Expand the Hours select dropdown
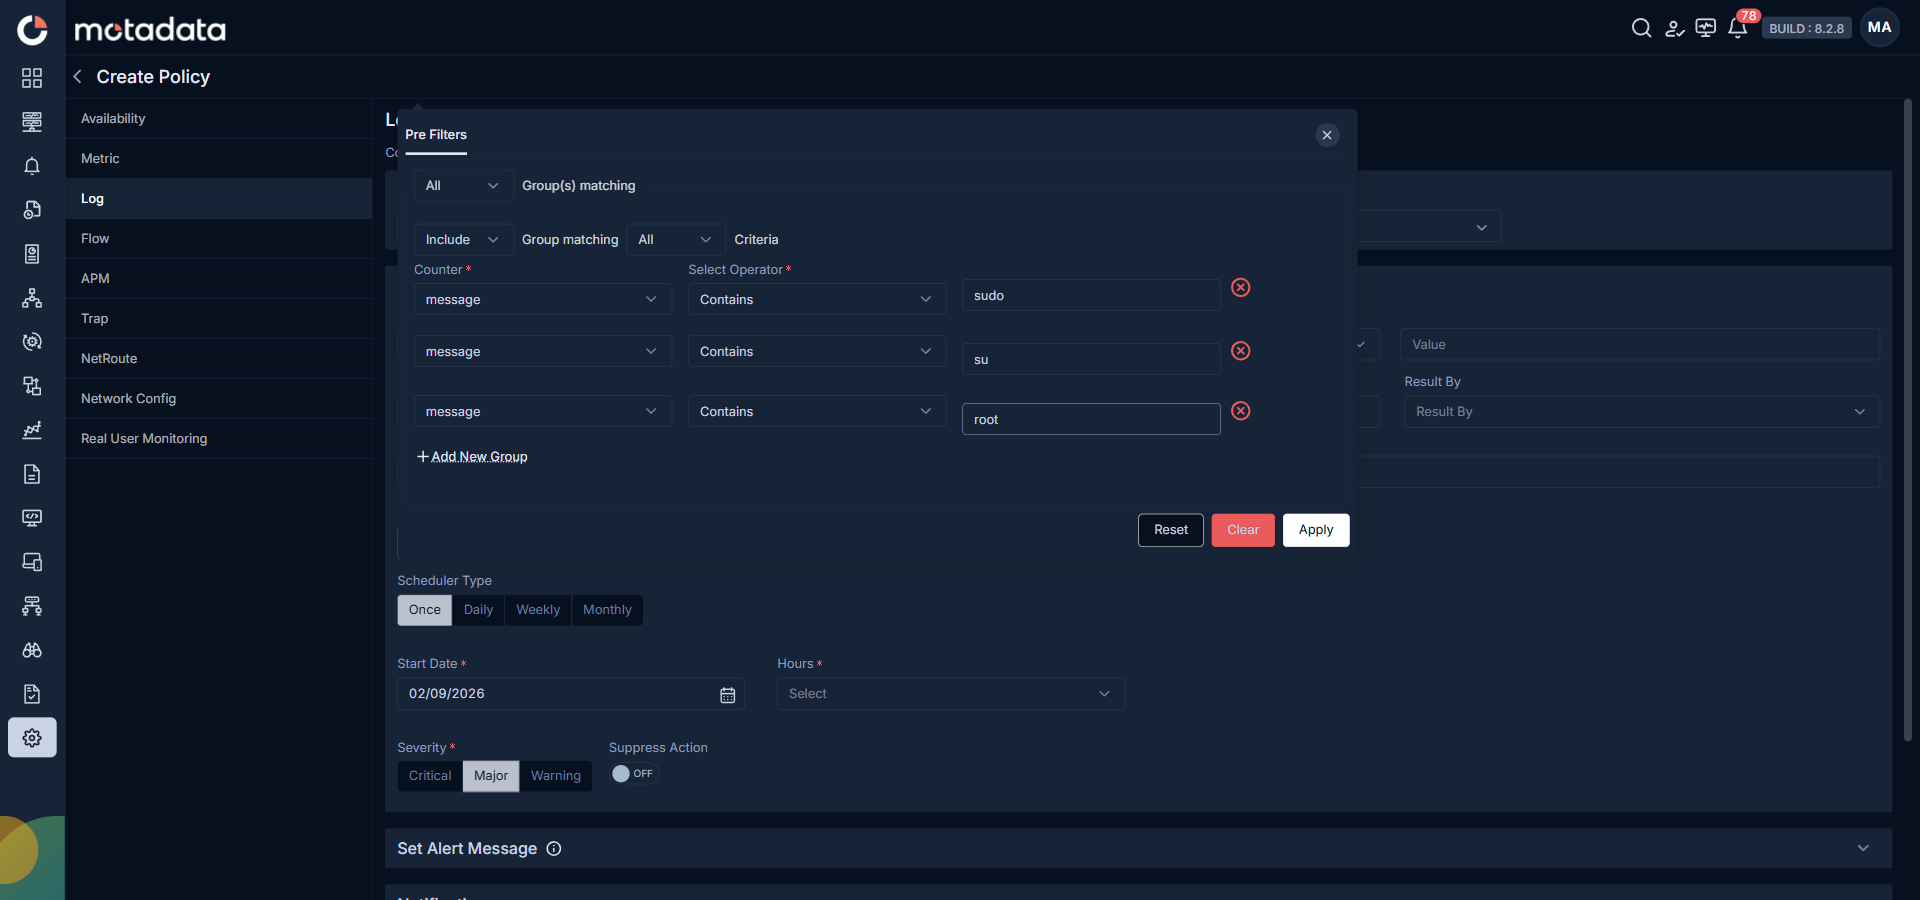The width and height of the screenshot is (1920, 900). [951, 694]
